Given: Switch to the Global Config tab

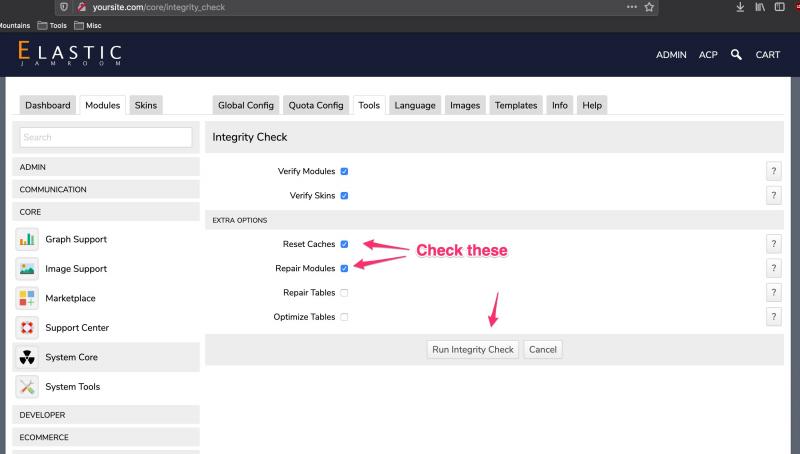Looking at the screenshot, I should tap(245, 106).
